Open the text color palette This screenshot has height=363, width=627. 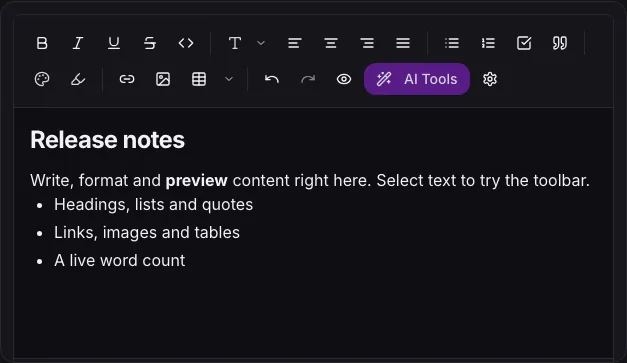coord(42,79)
